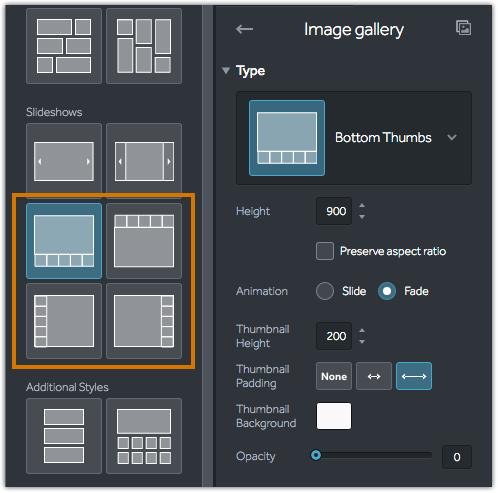
Task: Decrease Thumbnail Height with the down arrow
Action: pyautogui.click(x=362, y=342)
